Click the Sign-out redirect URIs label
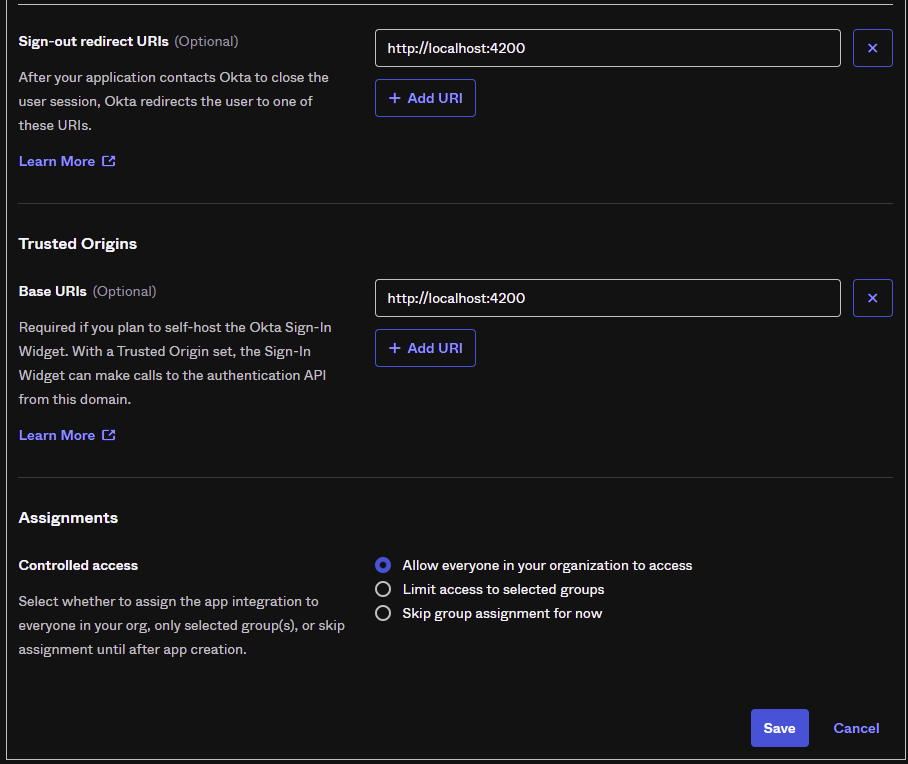 (93, 42)
